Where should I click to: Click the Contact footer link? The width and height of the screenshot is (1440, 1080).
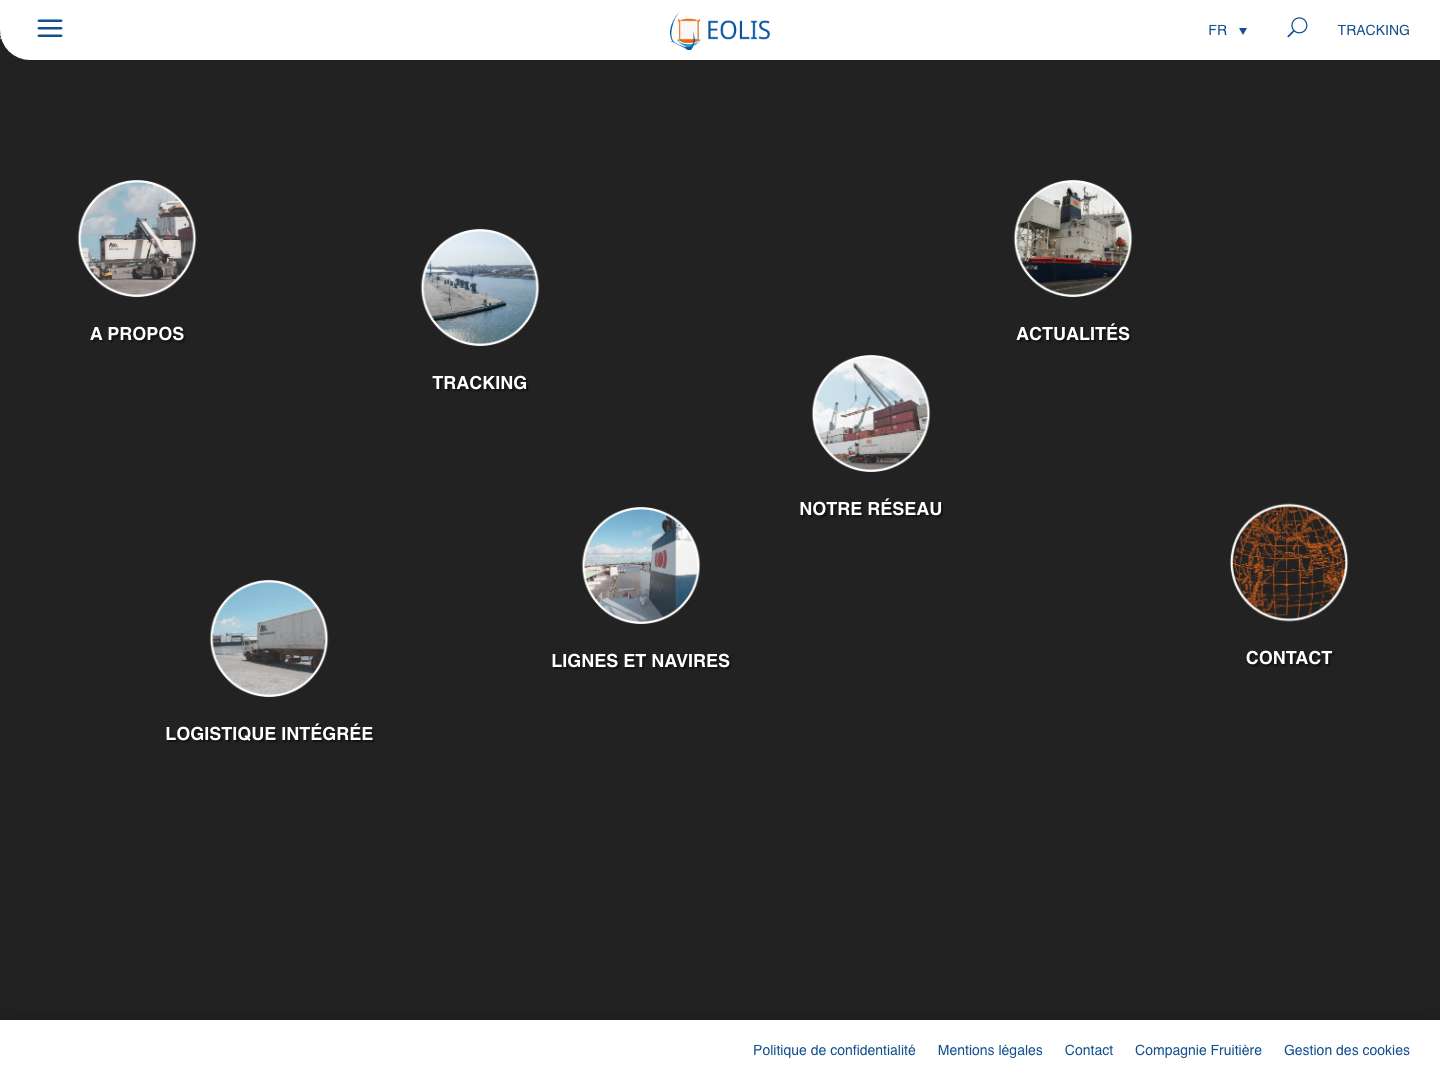(x=1088, y=1050)
